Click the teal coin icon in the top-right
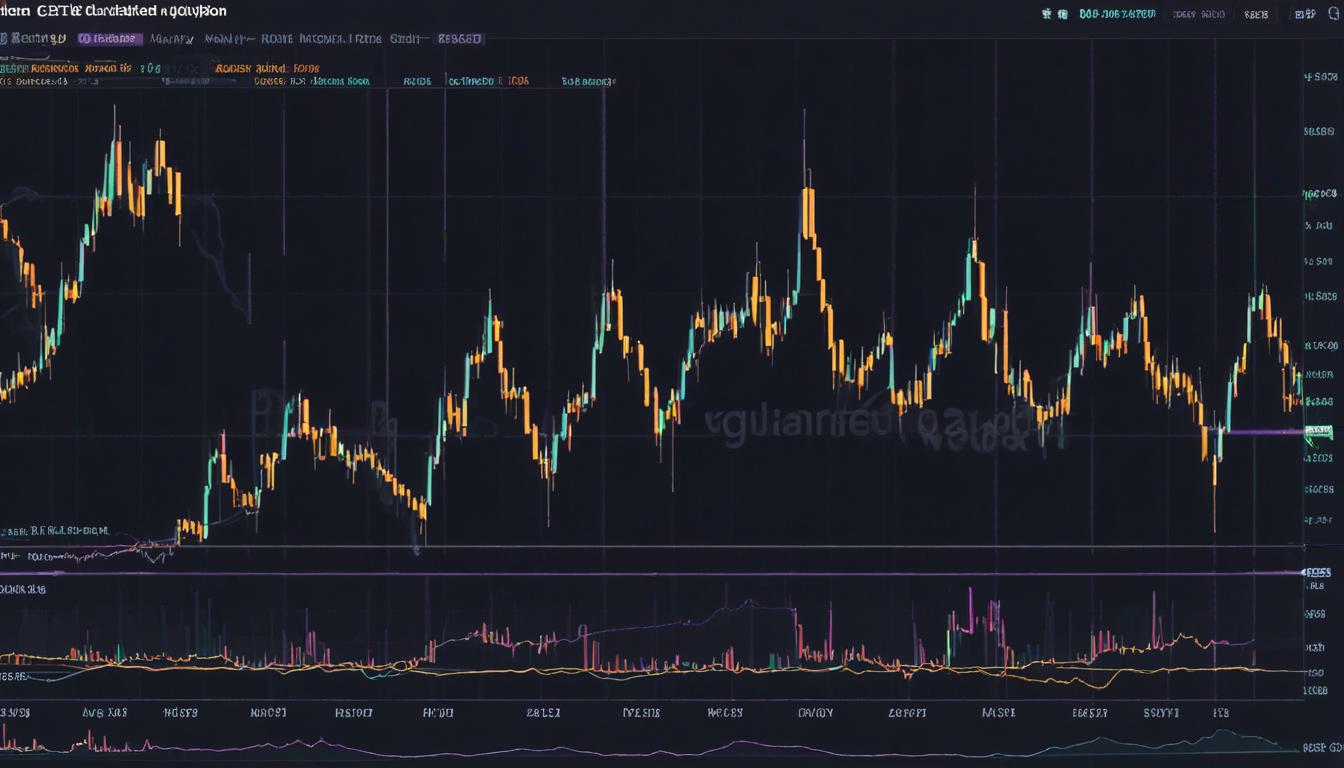Image resolution: width=1344 pixels, height=768 pixels. (x=1061, y=13)
